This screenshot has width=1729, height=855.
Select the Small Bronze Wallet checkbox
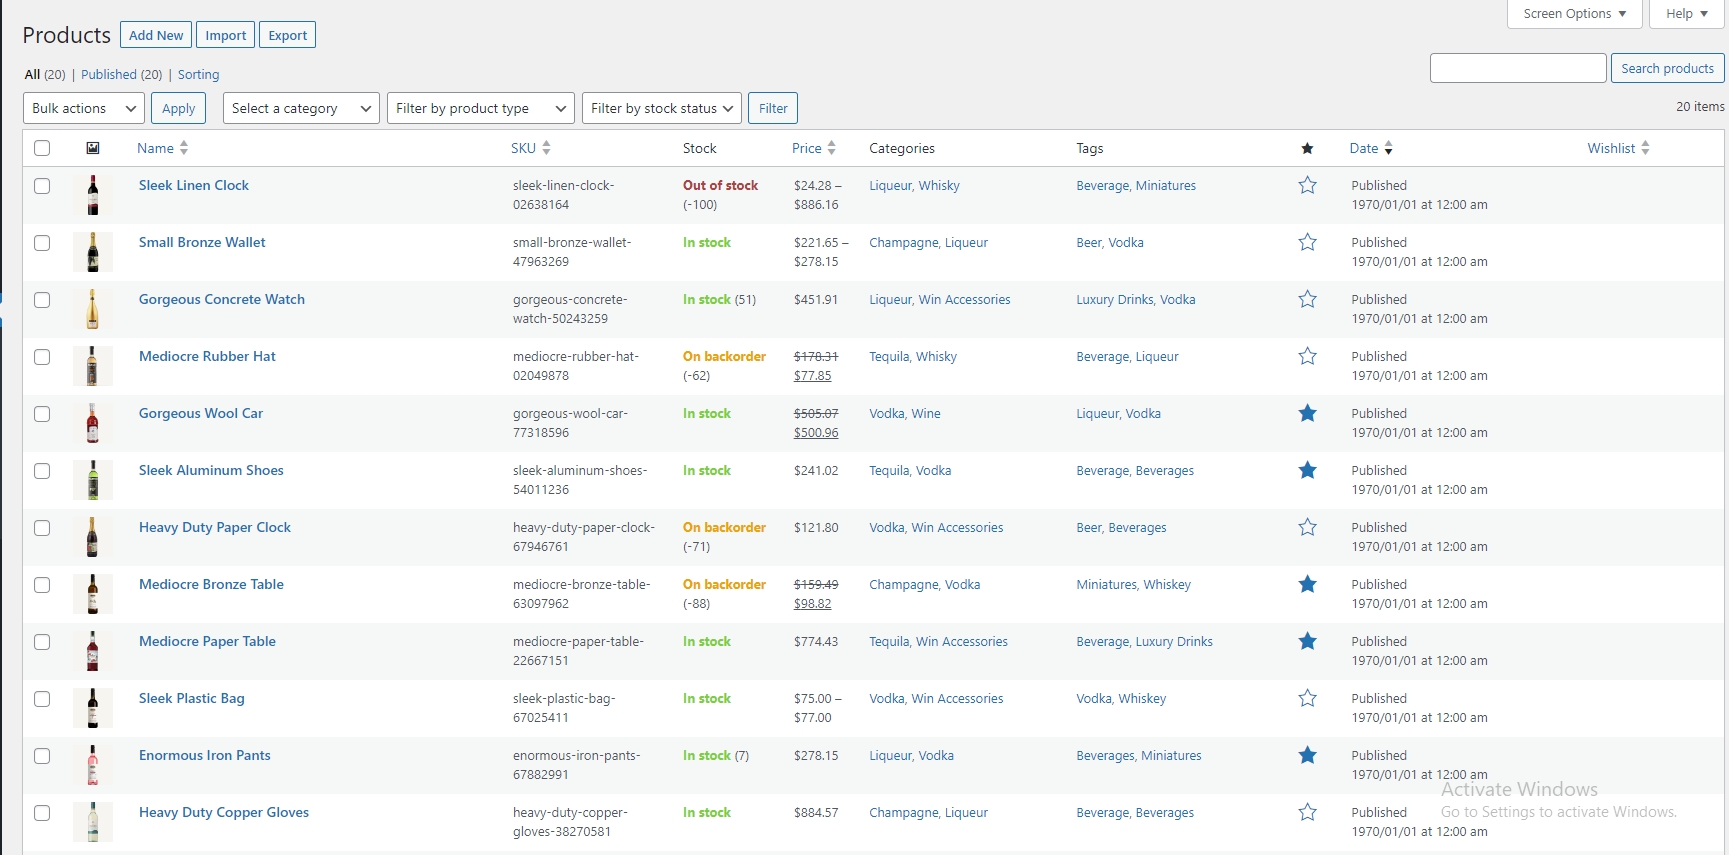click(42, 243)
